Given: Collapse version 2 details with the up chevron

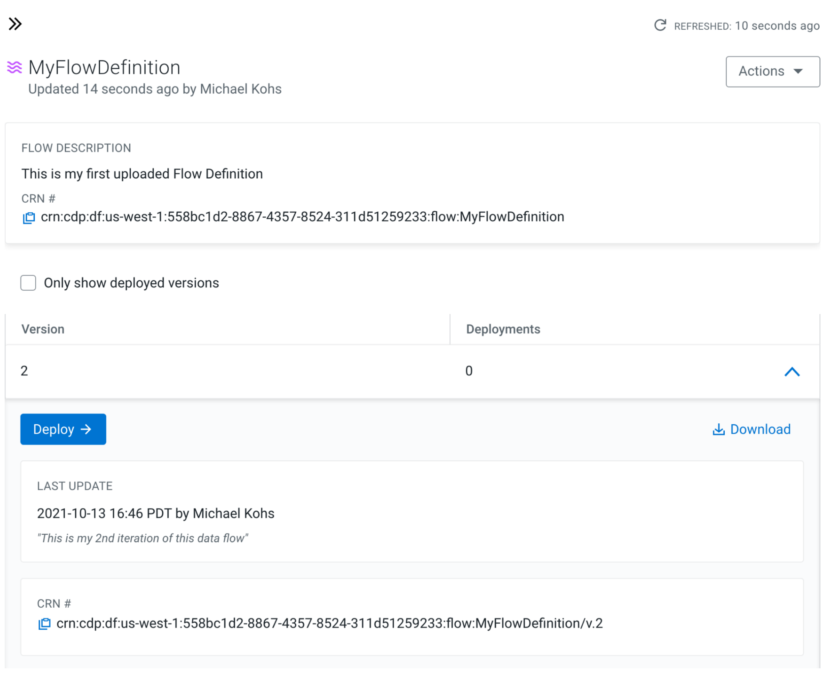Looking at the screenshot, I should (792, 371).
